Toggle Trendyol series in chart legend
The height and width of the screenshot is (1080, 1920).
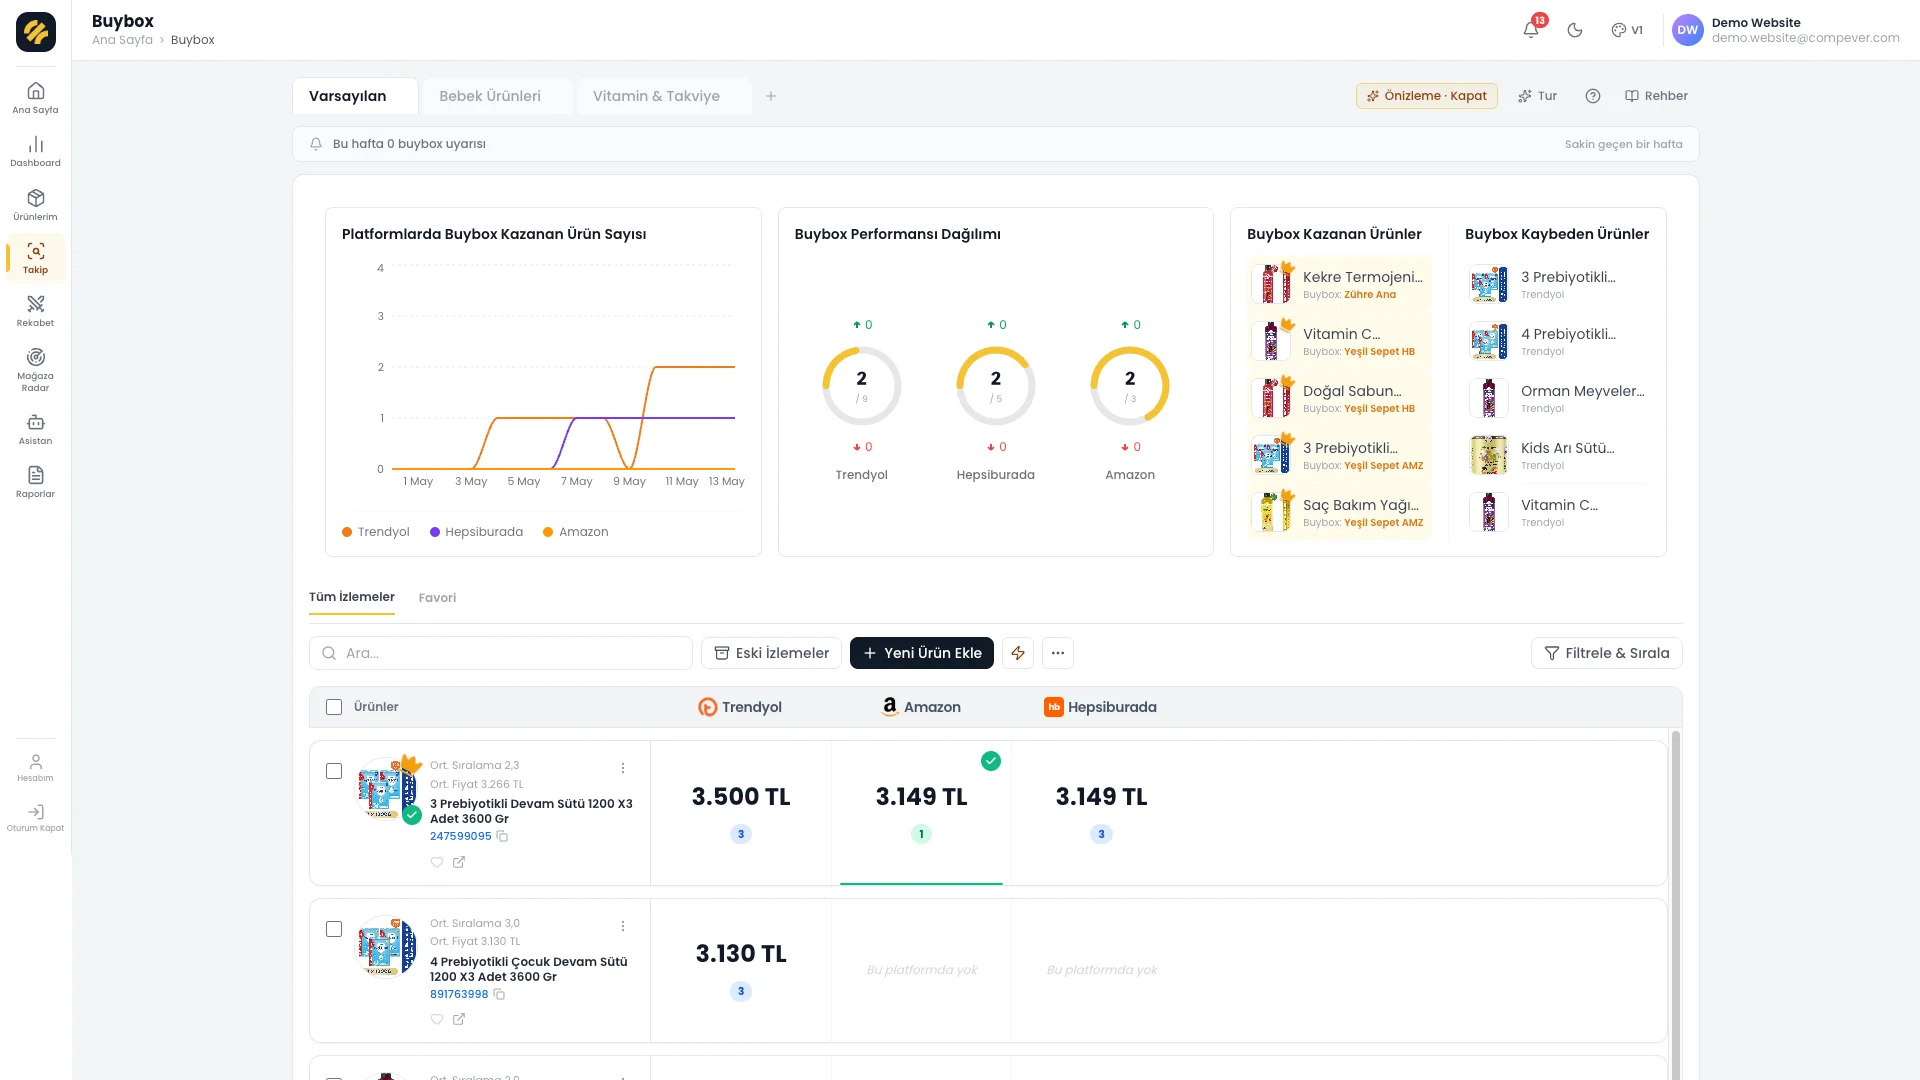pyautogui.click(x=376, y=532)
